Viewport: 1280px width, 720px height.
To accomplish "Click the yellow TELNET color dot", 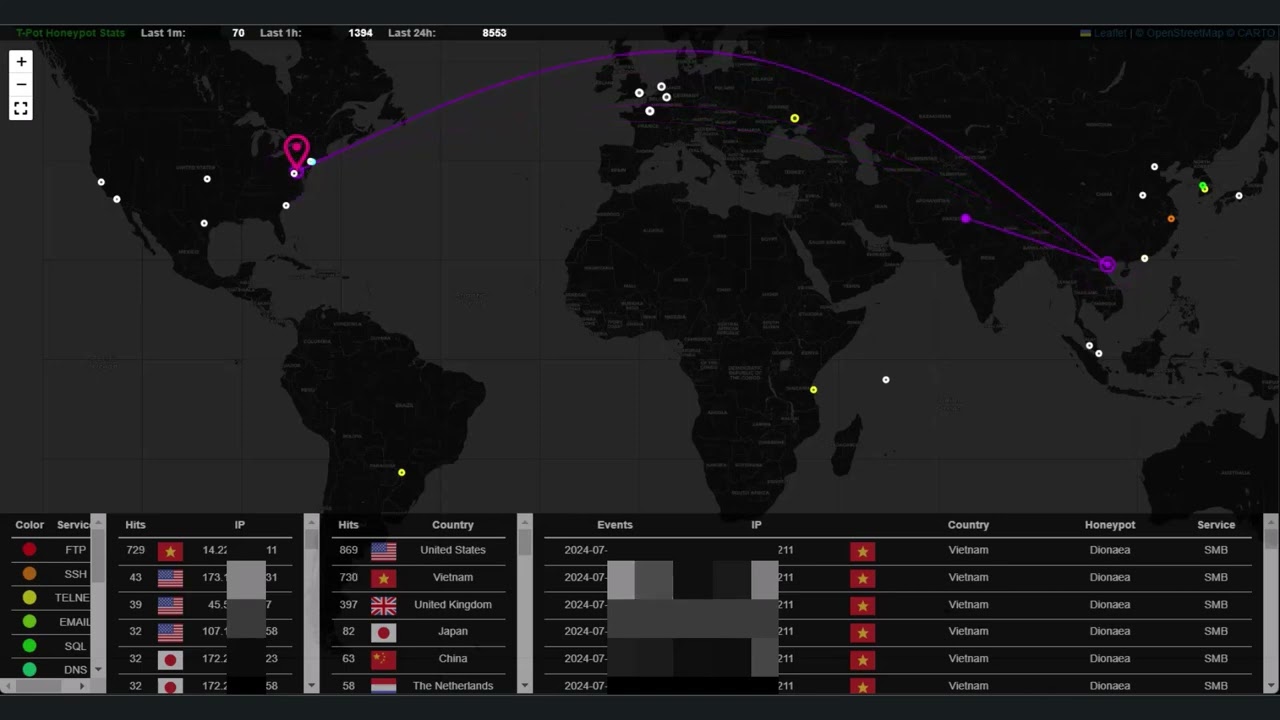I will tap(29, 597).
